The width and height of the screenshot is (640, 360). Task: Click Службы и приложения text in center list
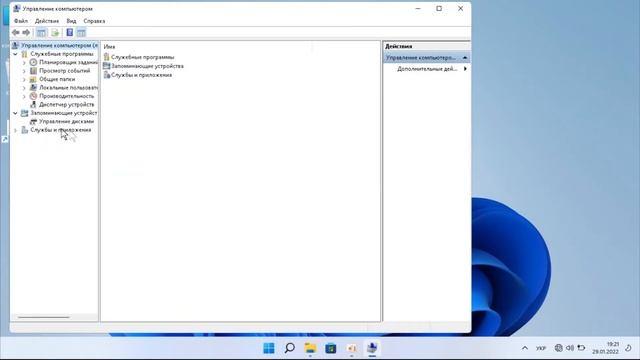point(142,75)
